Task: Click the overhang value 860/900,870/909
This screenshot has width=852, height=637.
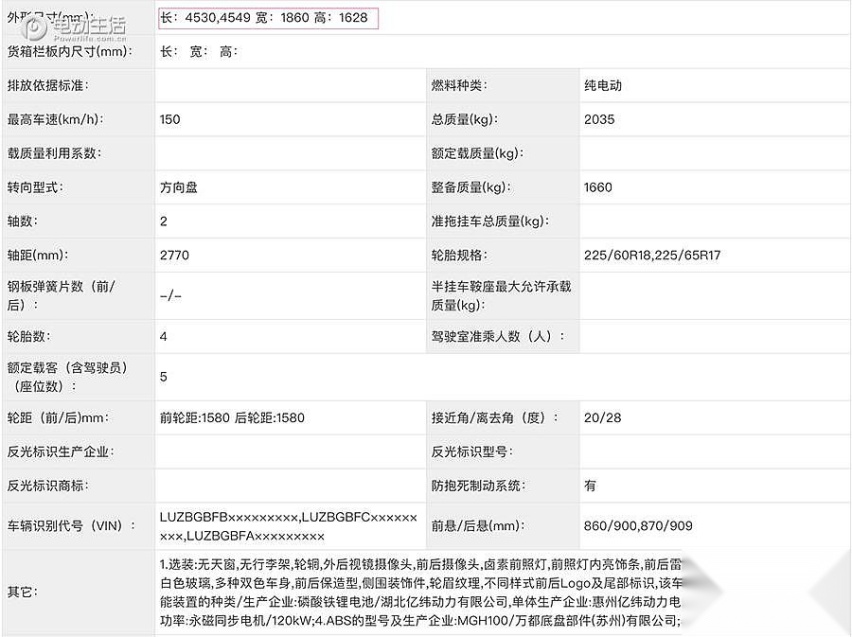Action: point(638,526)
